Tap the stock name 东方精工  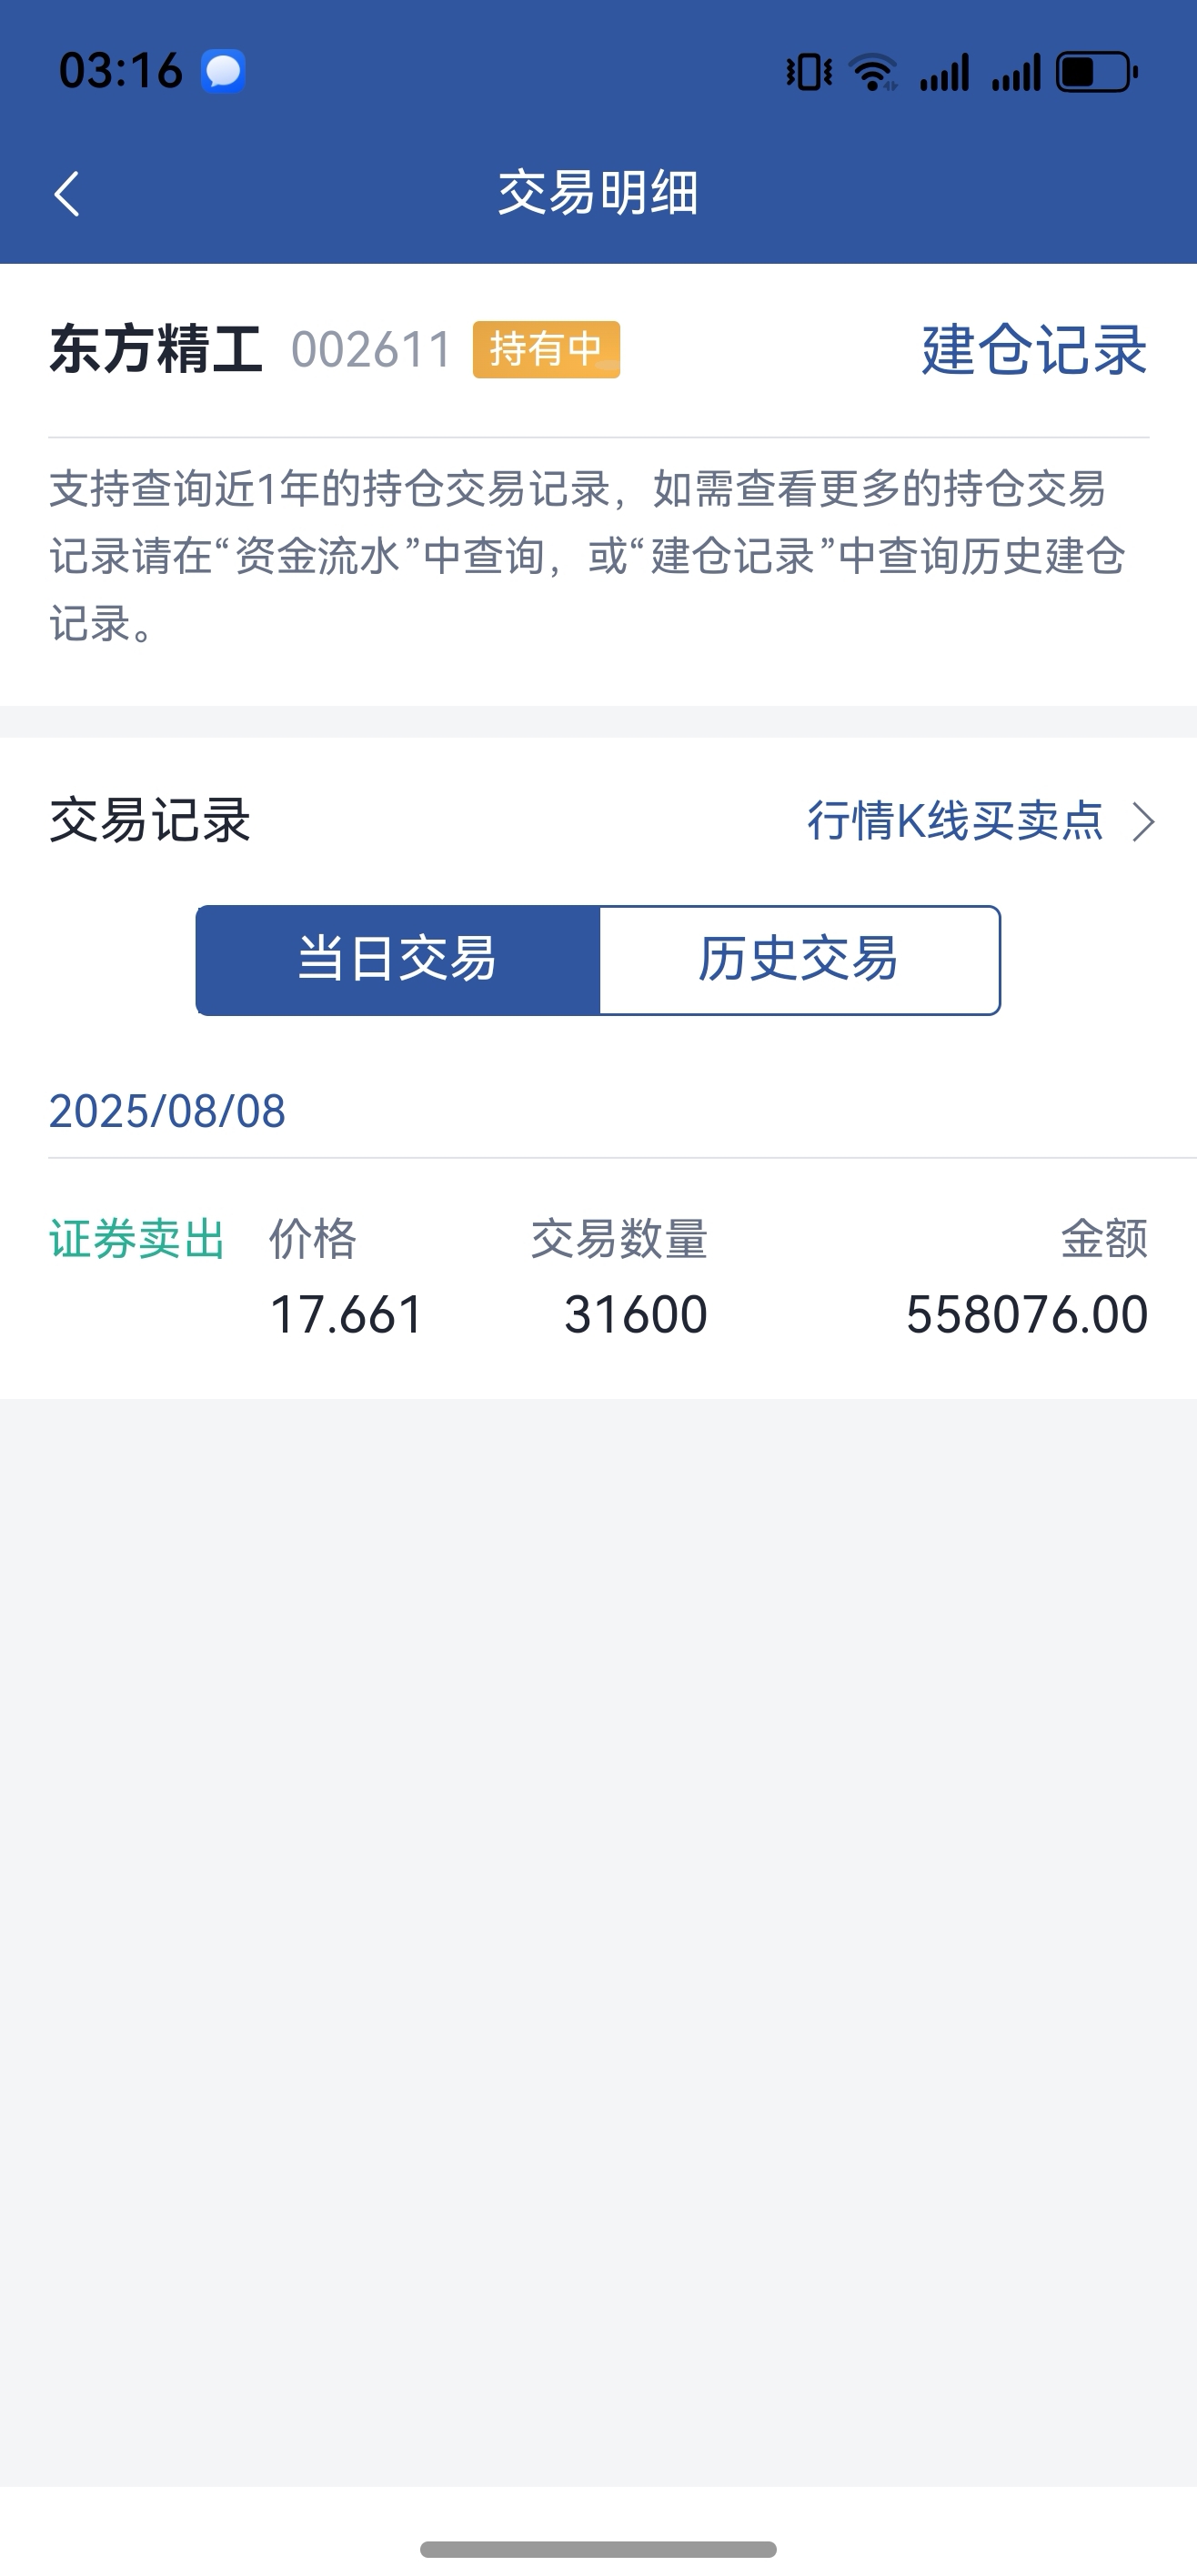156,350
